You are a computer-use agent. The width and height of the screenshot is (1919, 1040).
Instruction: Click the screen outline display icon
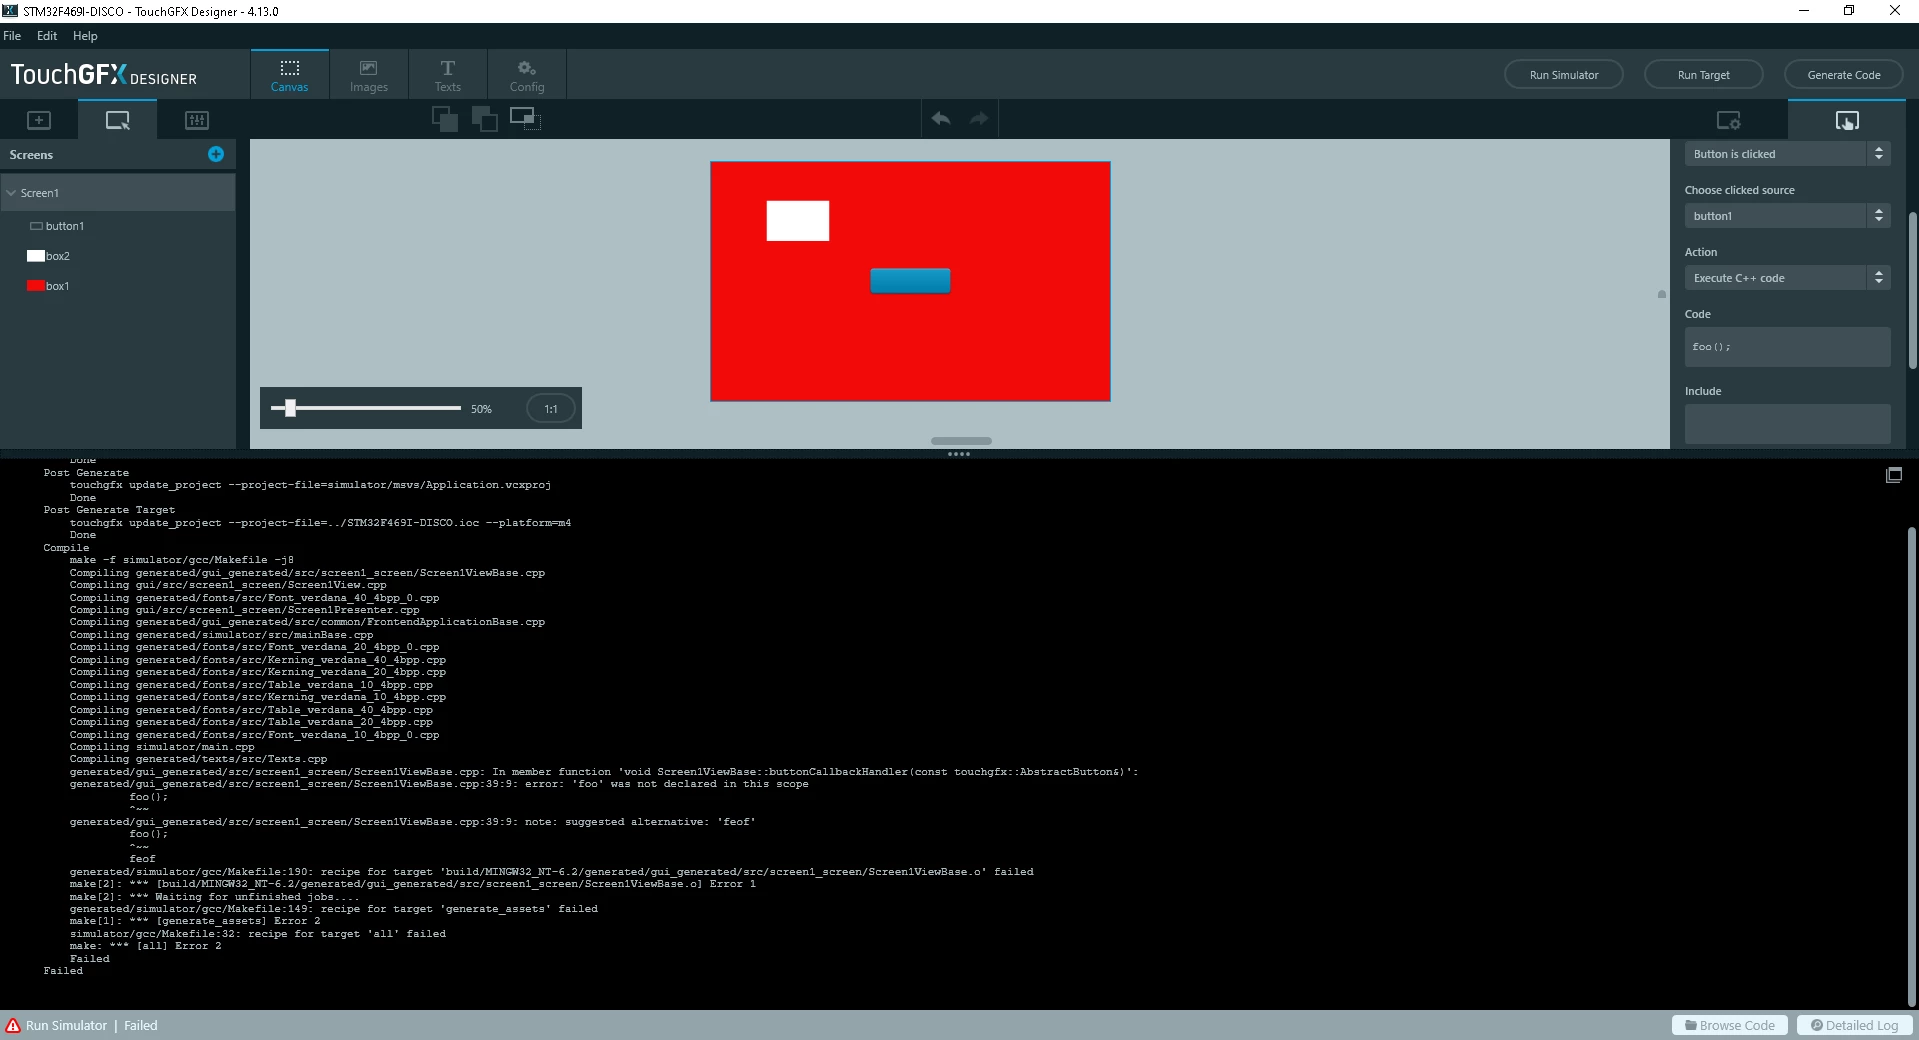[x=525, y=119]
